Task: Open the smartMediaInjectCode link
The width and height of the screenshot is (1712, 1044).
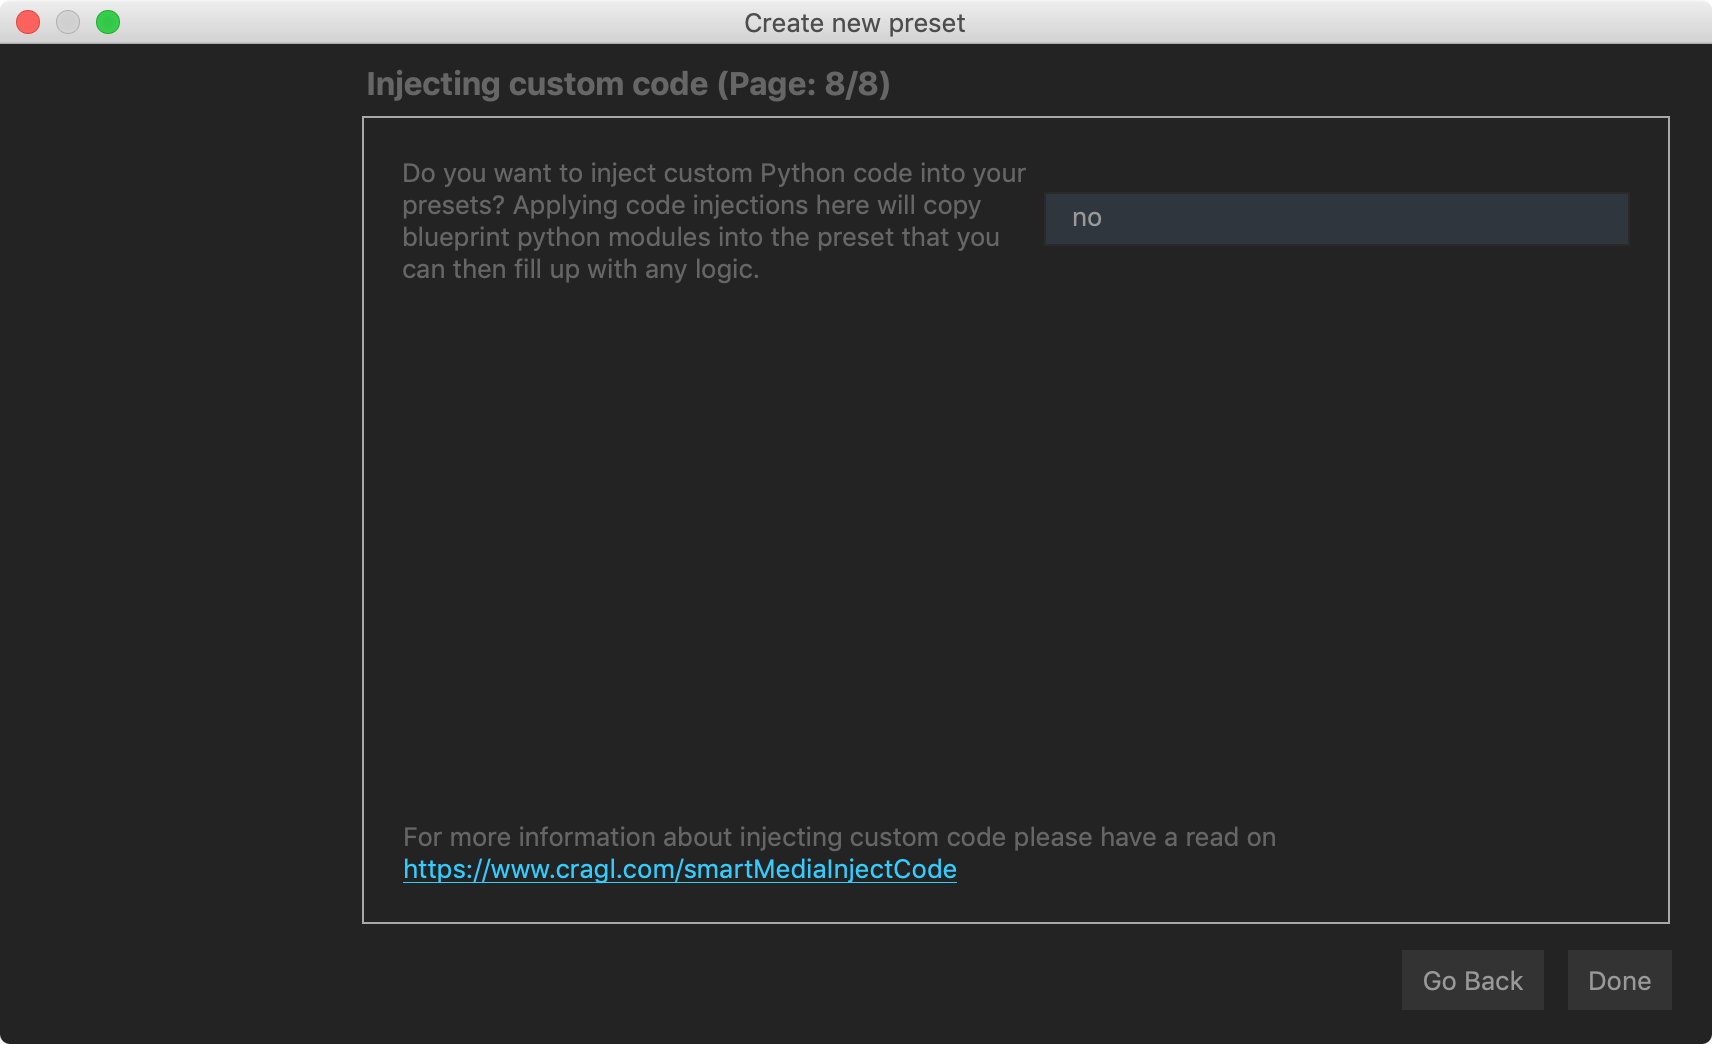Action: pyautogui.click(x=680, y=869)
